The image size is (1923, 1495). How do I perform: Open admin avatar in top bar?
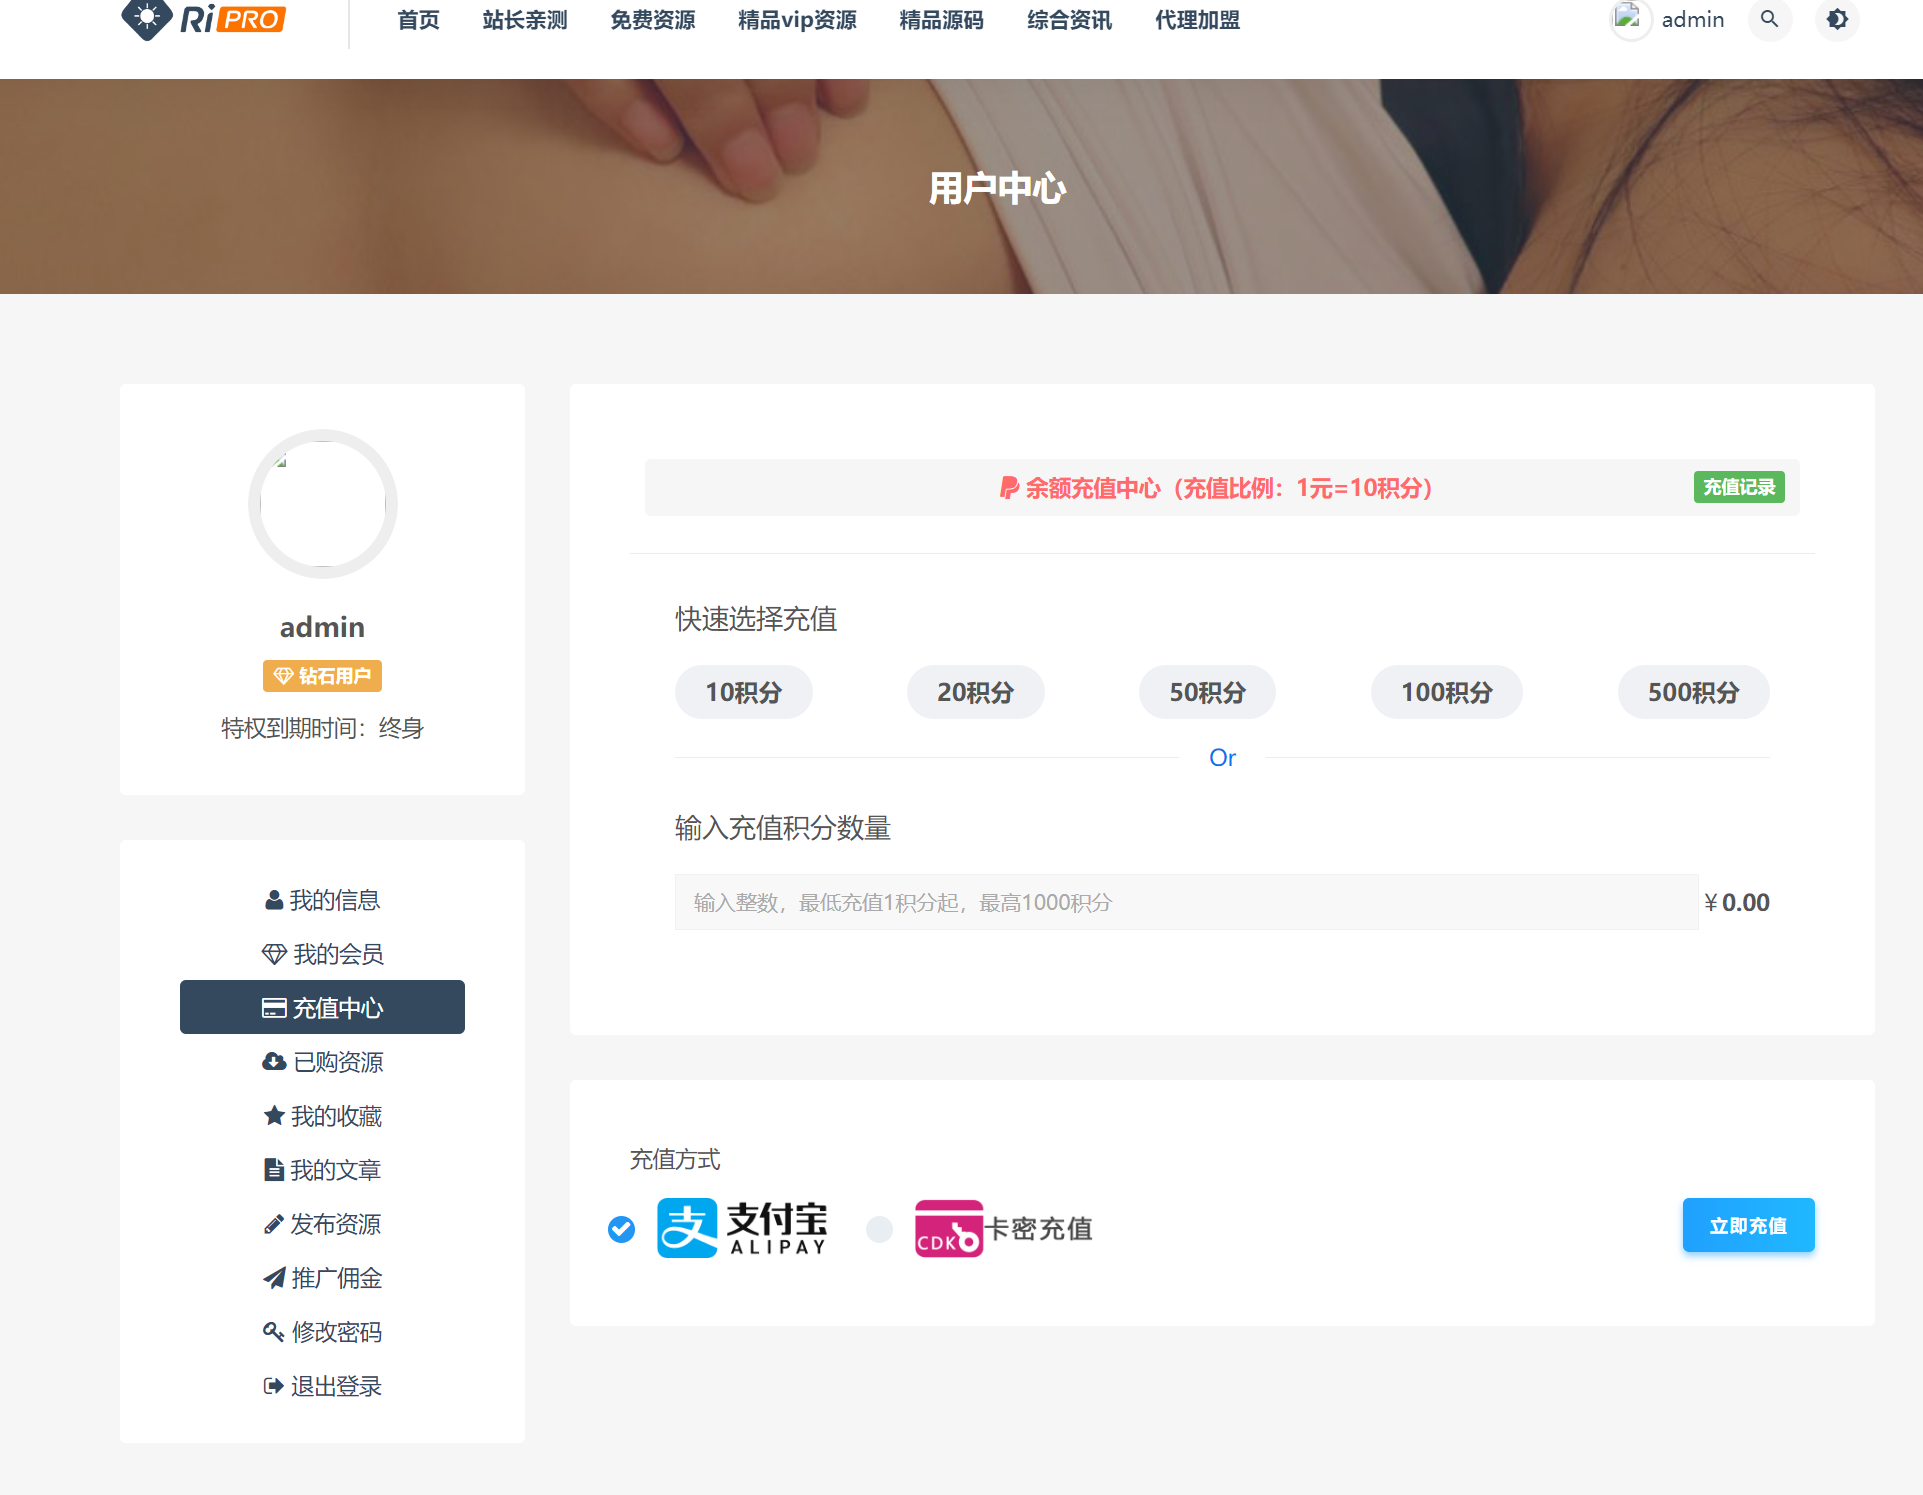[x=1629, y=19]
